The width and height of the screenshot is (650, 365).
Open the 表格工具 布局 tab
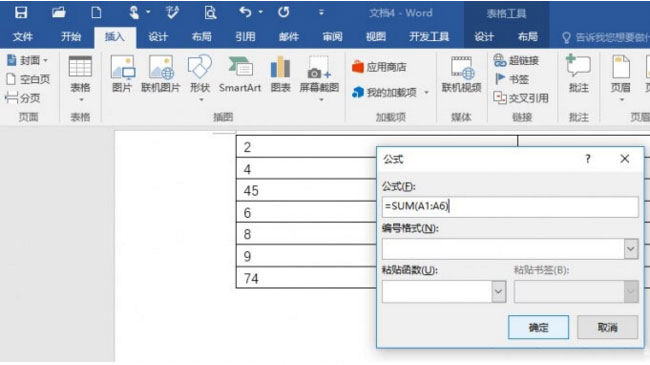click(528, 37)
